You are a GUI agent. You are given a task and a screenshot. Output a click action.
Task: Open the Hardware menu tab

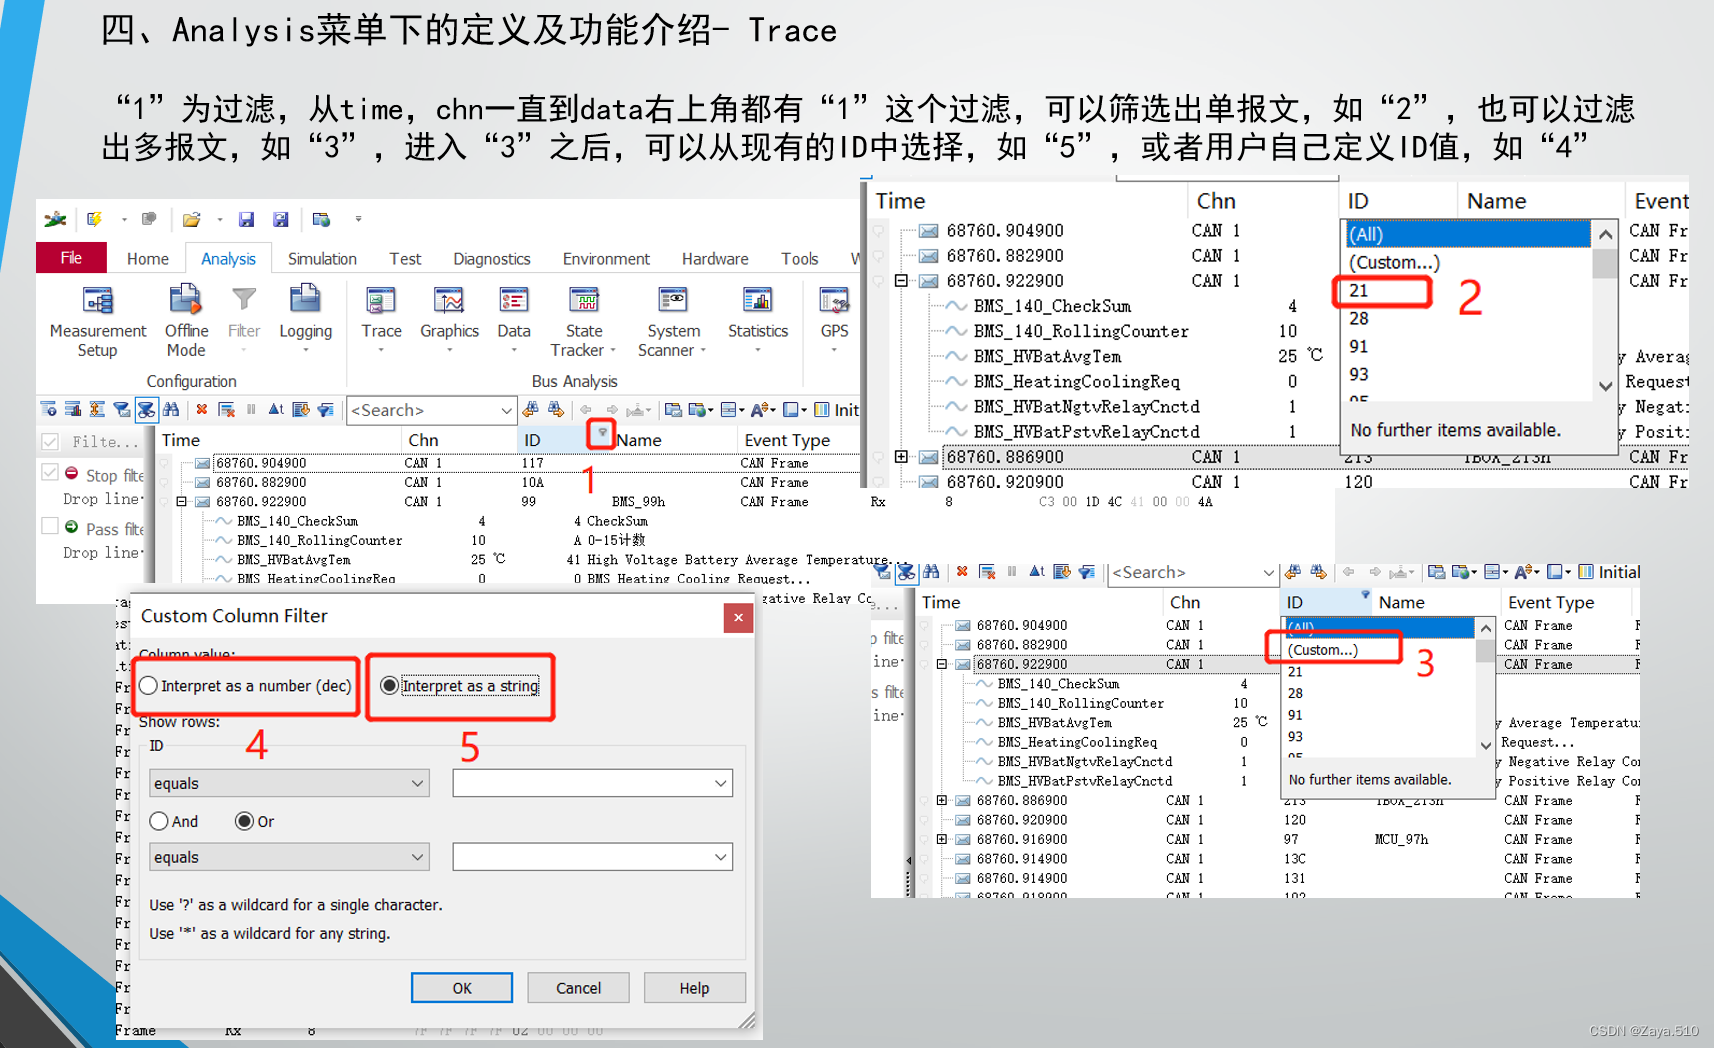[x=714, y=258]
